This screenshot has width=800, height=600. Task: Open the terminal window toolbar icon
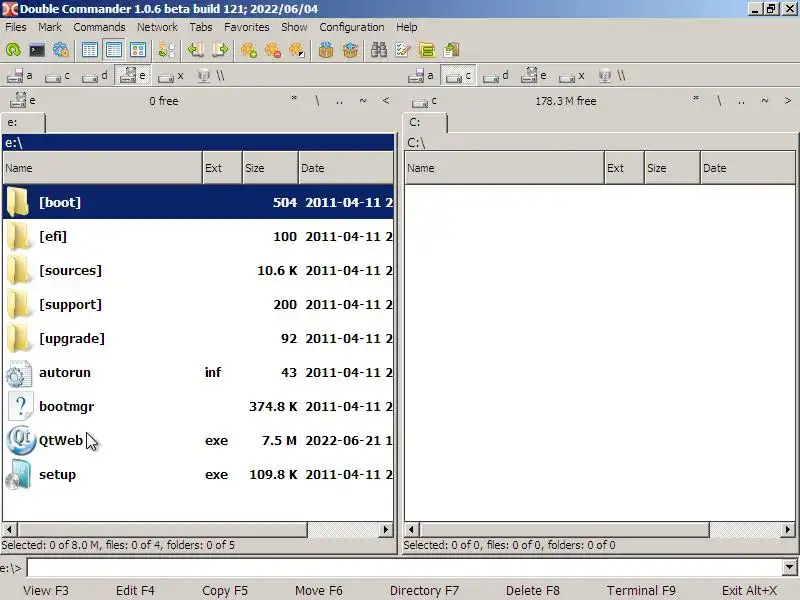pyautogui.click(x=37, y=50)
